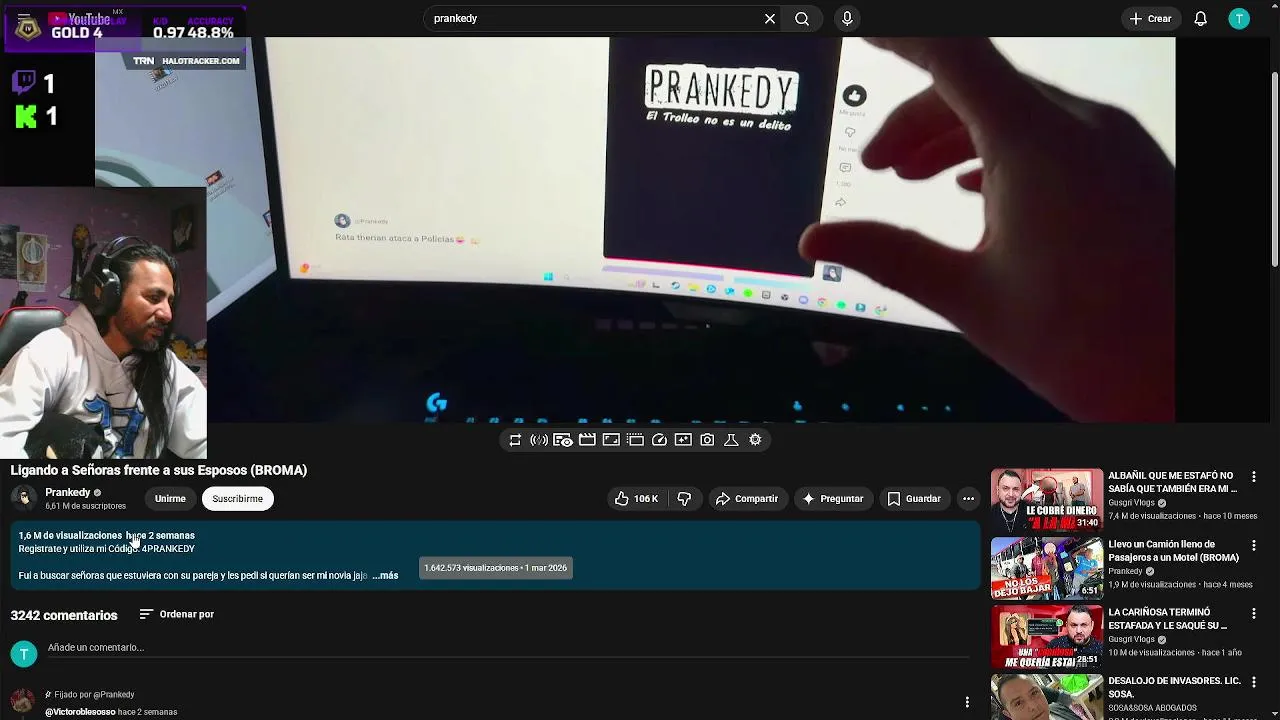This screenshot has width=1280, height=720.
Task: Click the Suscribirme button
Action: (x=237, y=498)
